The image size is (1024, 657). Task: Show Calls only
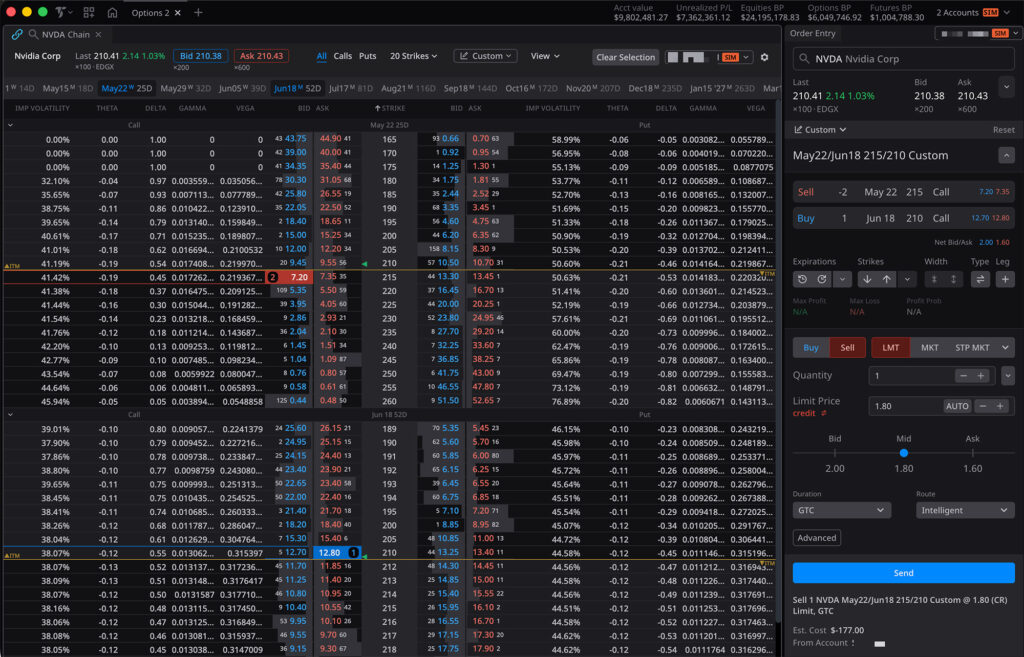point(342,56)
